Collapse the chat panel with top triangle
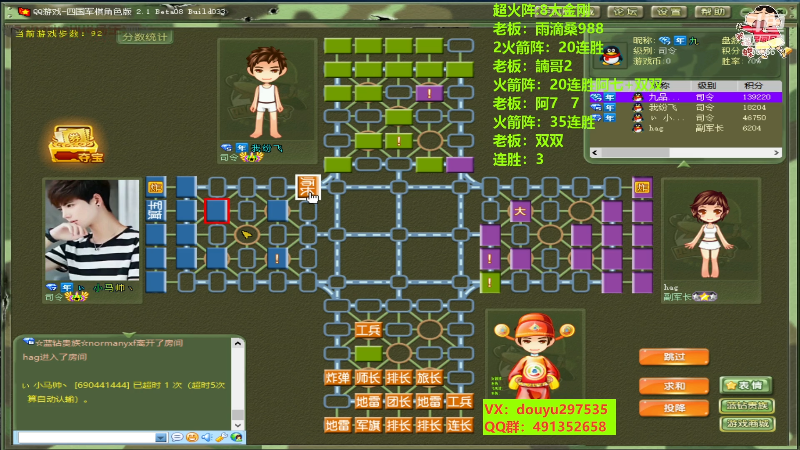This screenshot has height=450, width=800. [129, 335]
